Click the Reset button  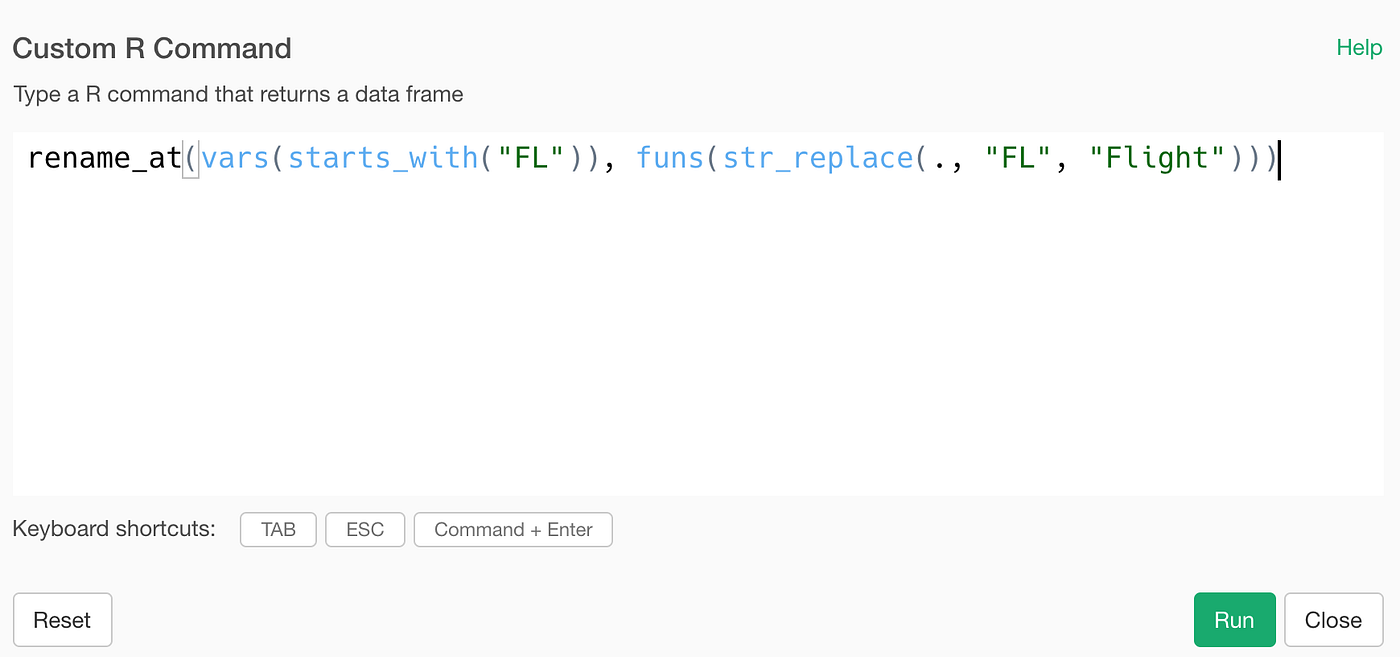point(62,619)
